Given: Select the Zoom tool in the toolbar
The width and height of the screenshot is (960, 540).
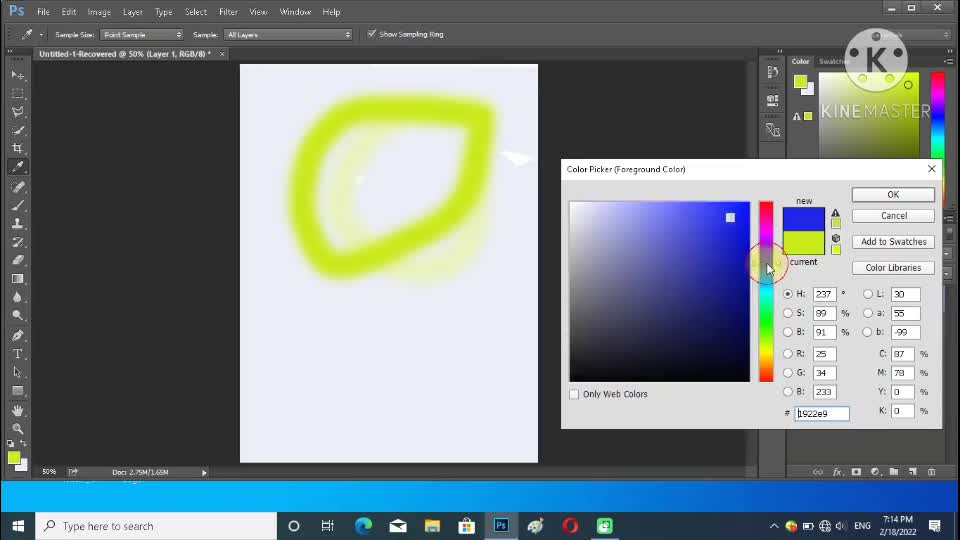Looking at the screenshot, I should (17, 428).
